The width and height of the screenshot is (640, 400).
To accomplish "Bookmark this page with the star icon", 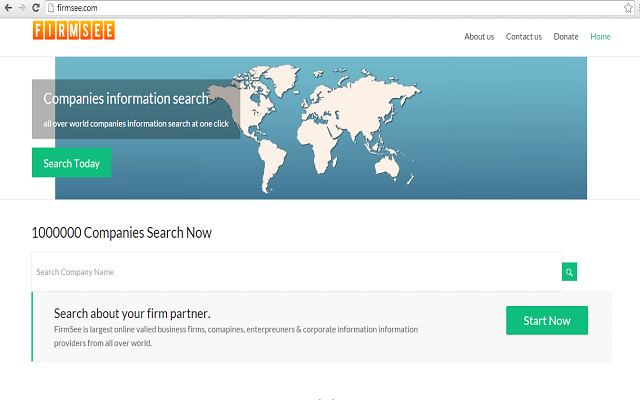I will tap(628, 7).
